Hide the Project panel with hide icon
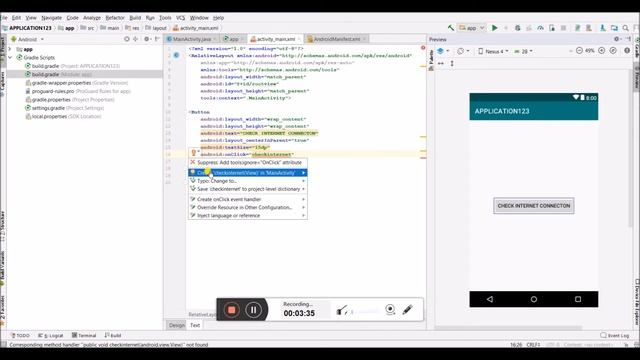 157,39
